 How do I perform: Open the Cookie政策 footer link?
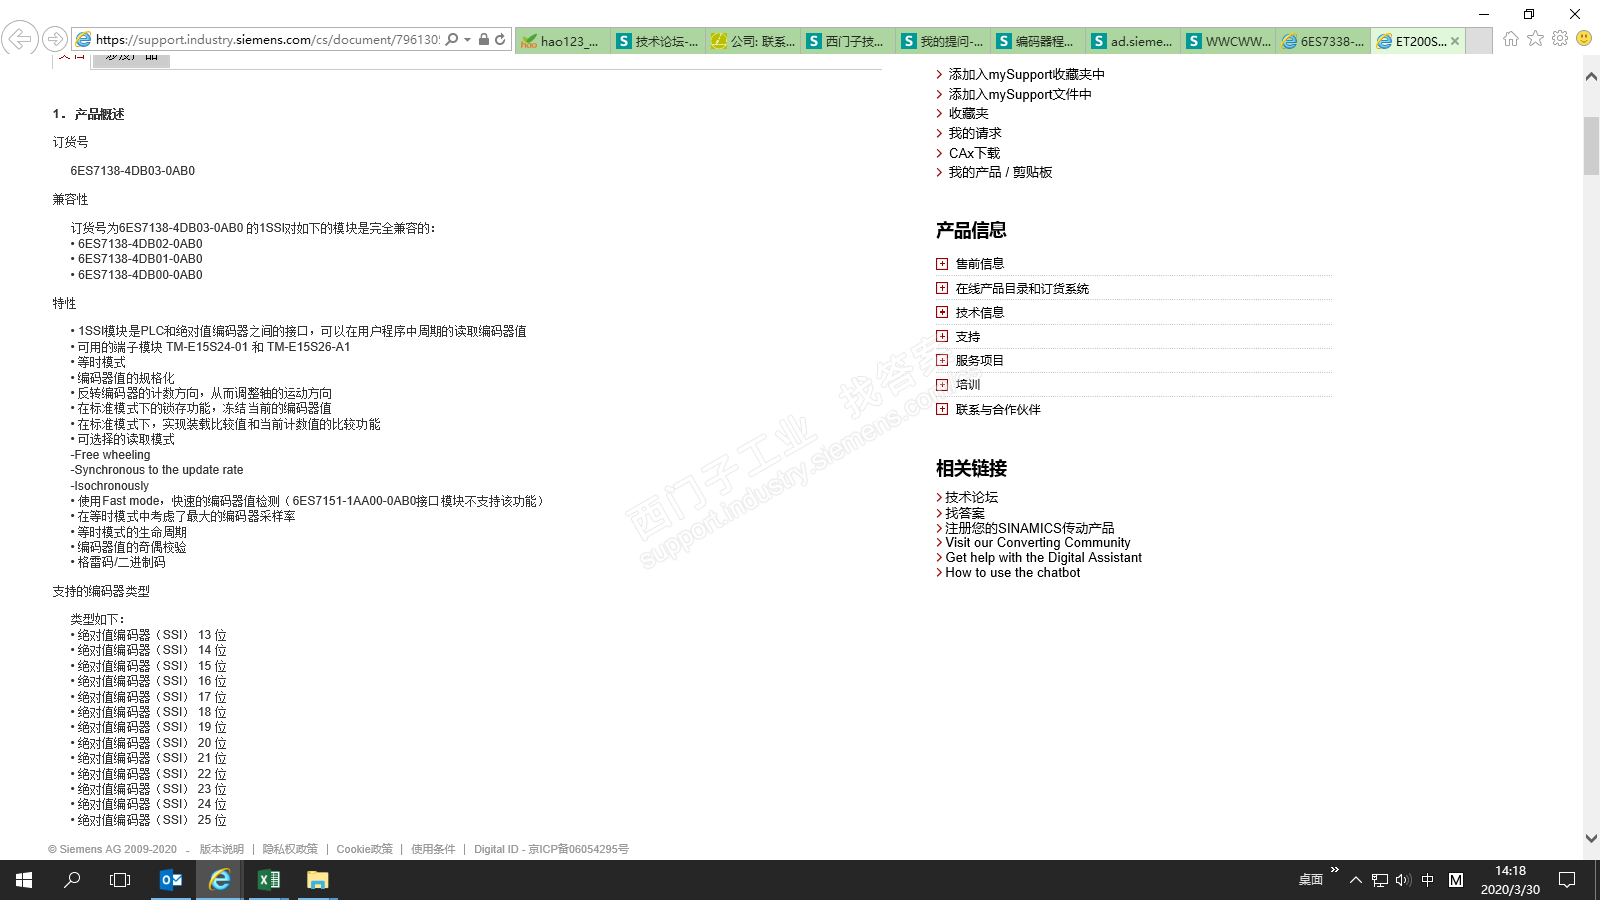coord(364,849)
